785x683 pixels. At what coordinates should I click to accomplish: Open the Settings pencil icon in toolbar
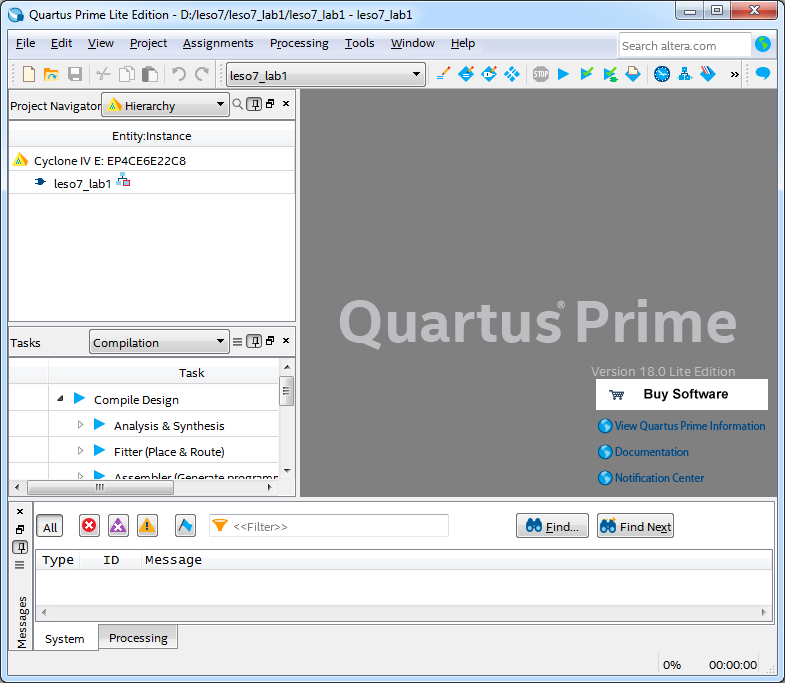click(443, 75)
